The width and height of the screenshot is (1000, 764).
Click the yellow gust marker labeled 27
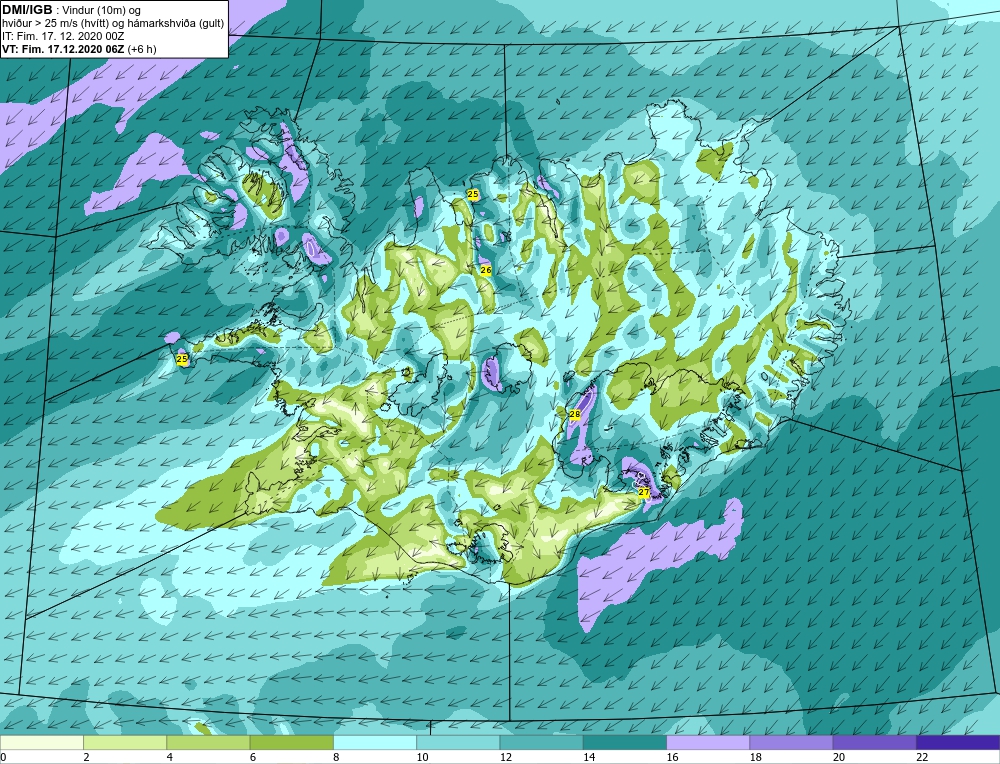coord(643,492)
